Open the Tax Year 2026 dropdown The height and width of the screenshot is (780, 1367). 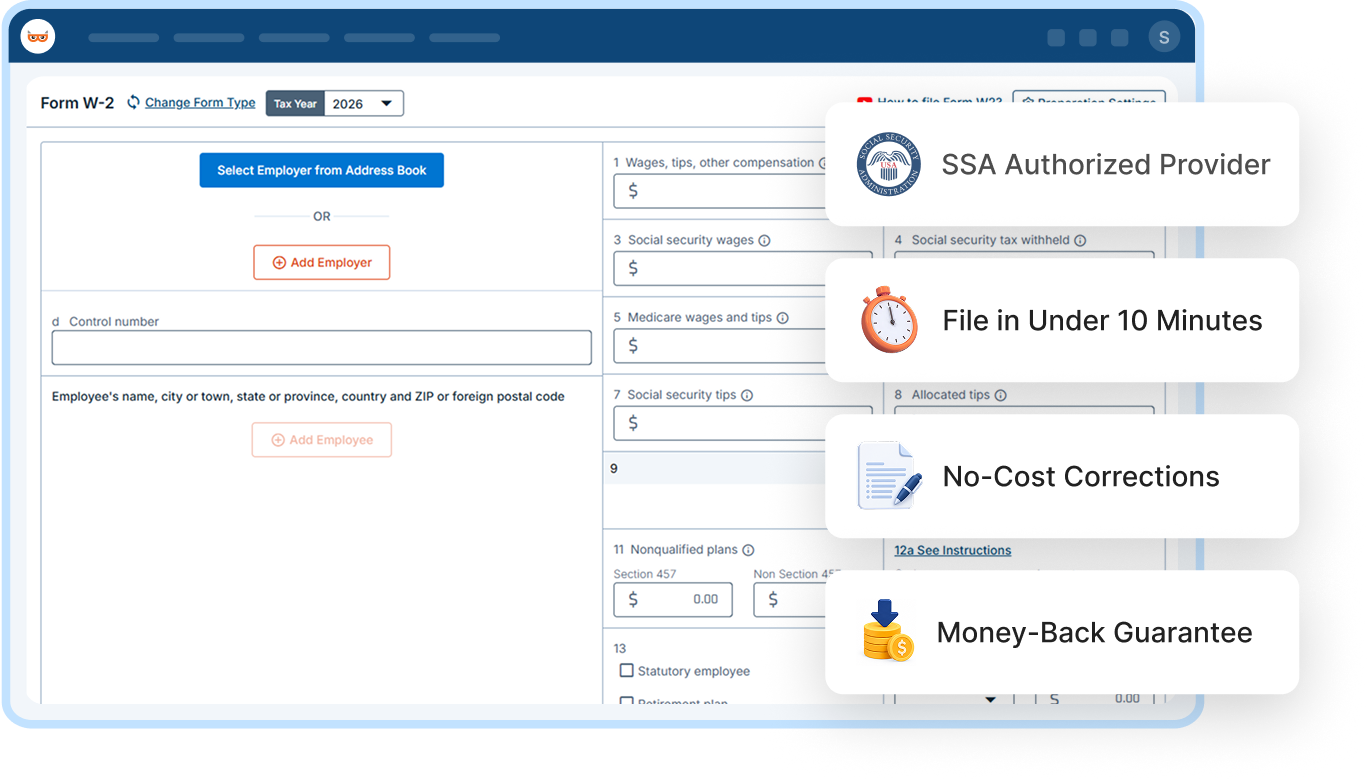(x=364, y=103)
